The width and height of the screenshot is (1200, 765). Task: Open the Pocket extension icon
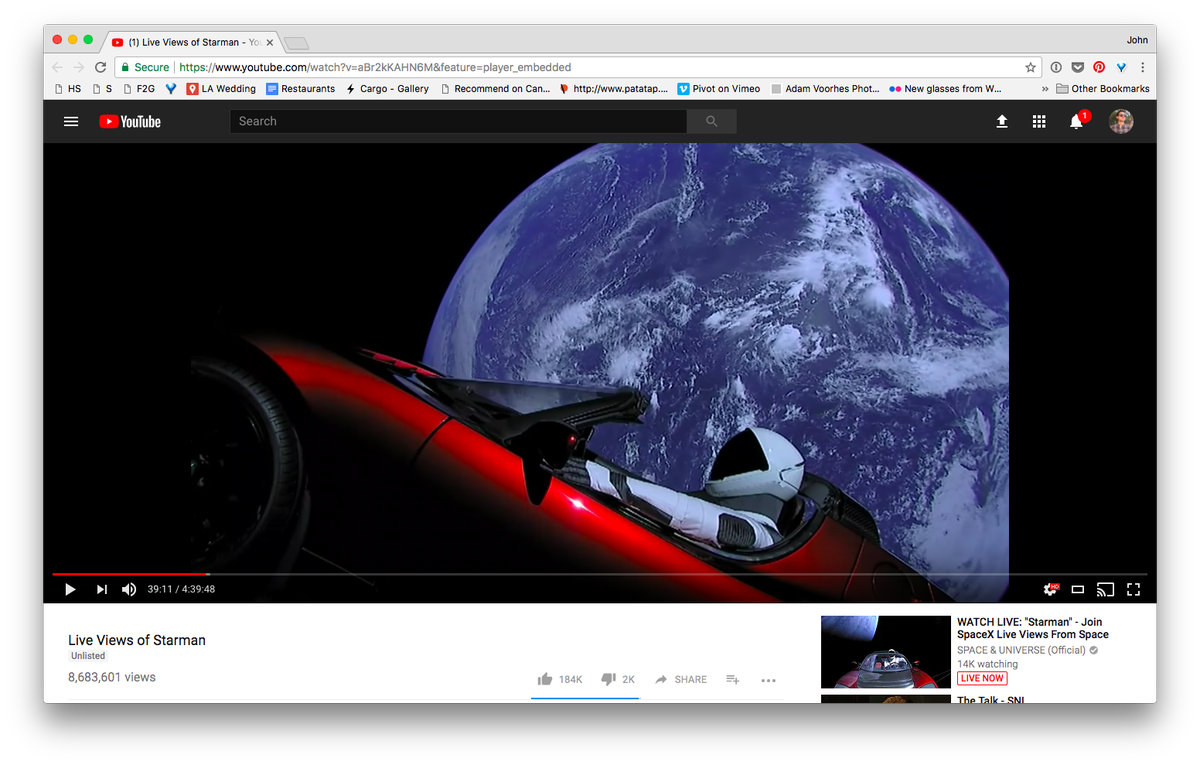click(x=1077, y=67)
